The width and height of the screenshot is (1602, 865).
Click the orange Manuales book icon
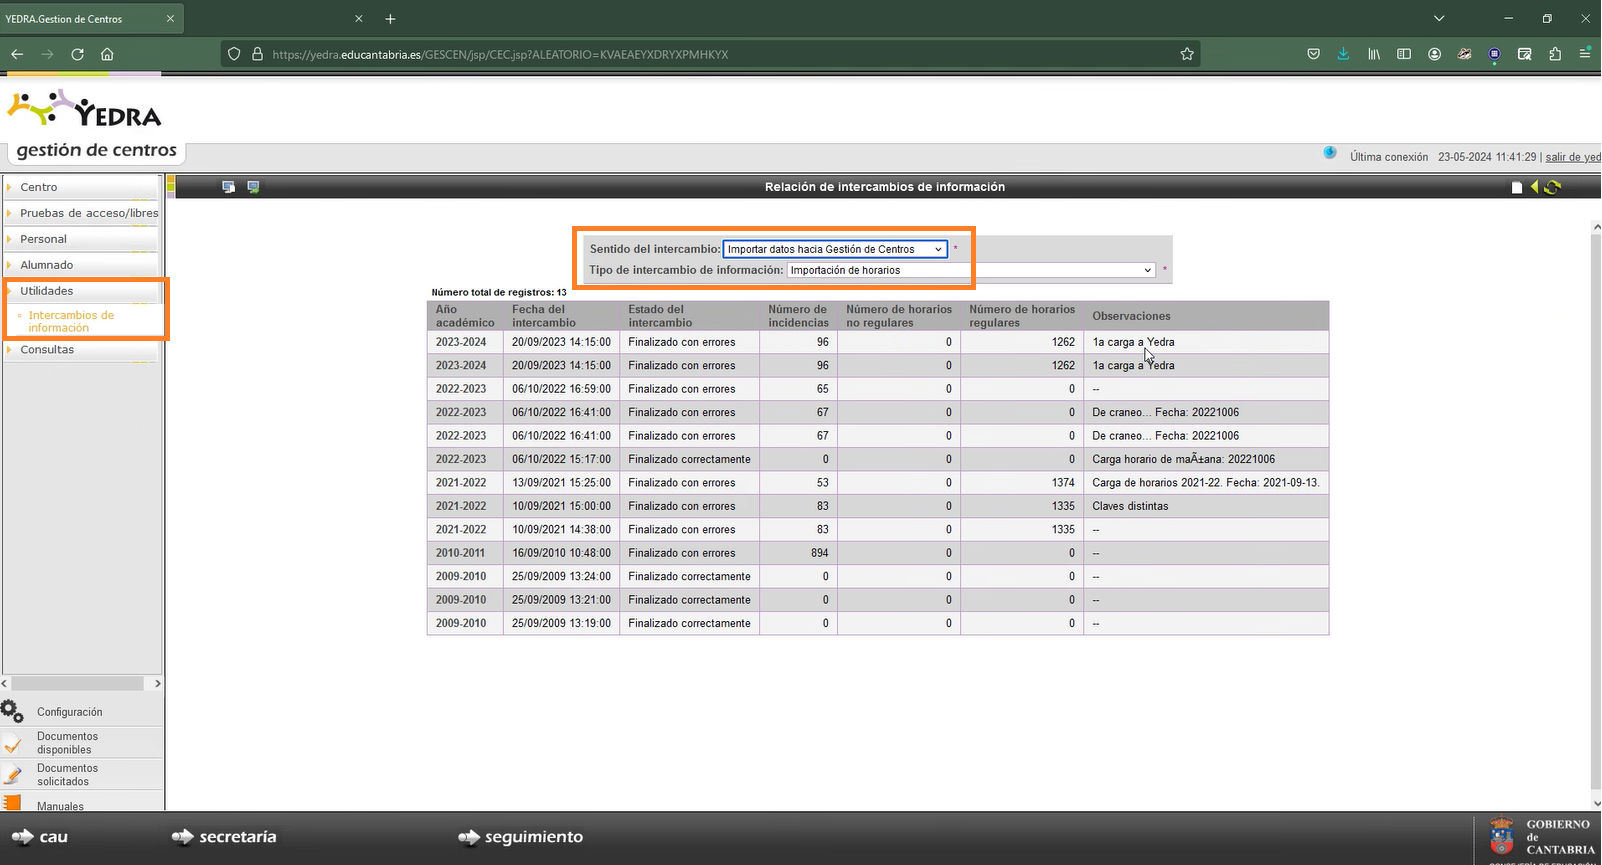tap(12, 803)
